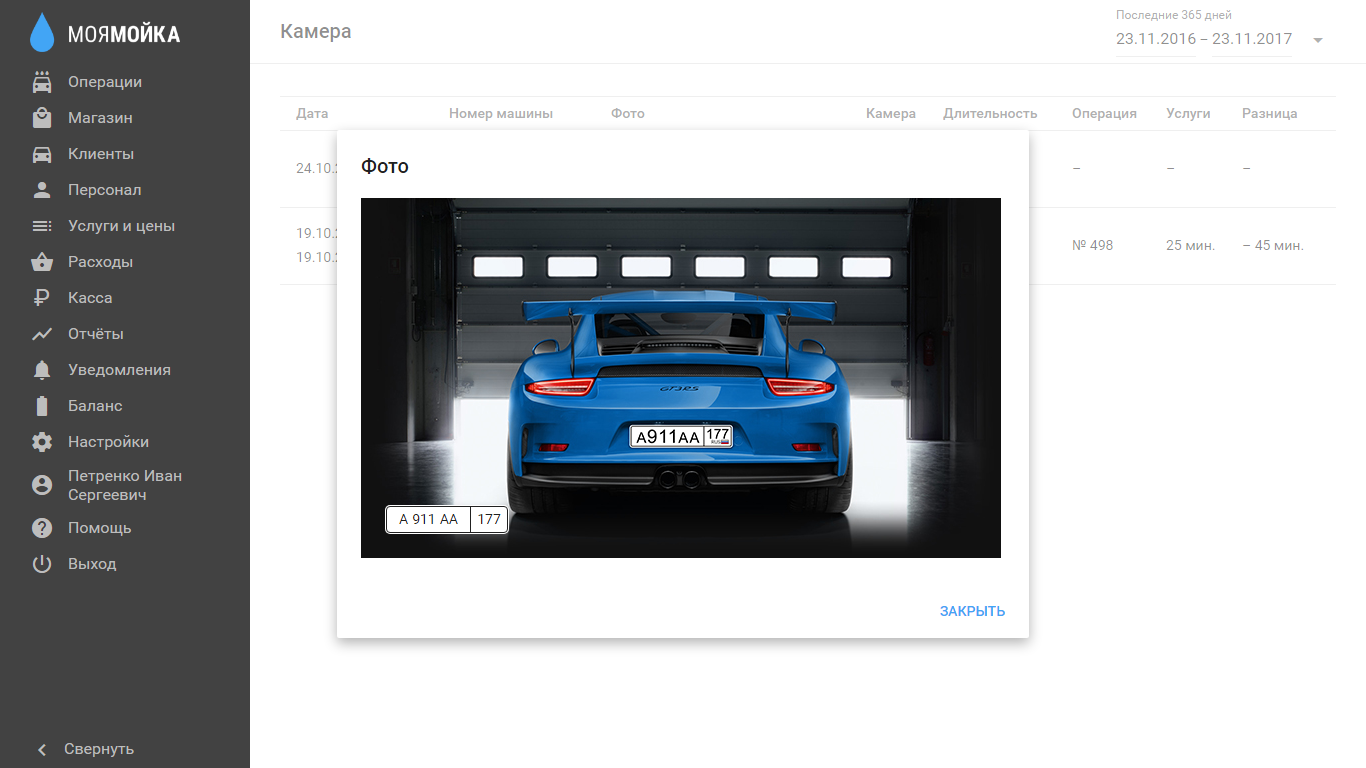The height and width of the screenshot is (768, 1366).
Task: Click the start date 23.11.2016 field
Action: point(1155,39)
